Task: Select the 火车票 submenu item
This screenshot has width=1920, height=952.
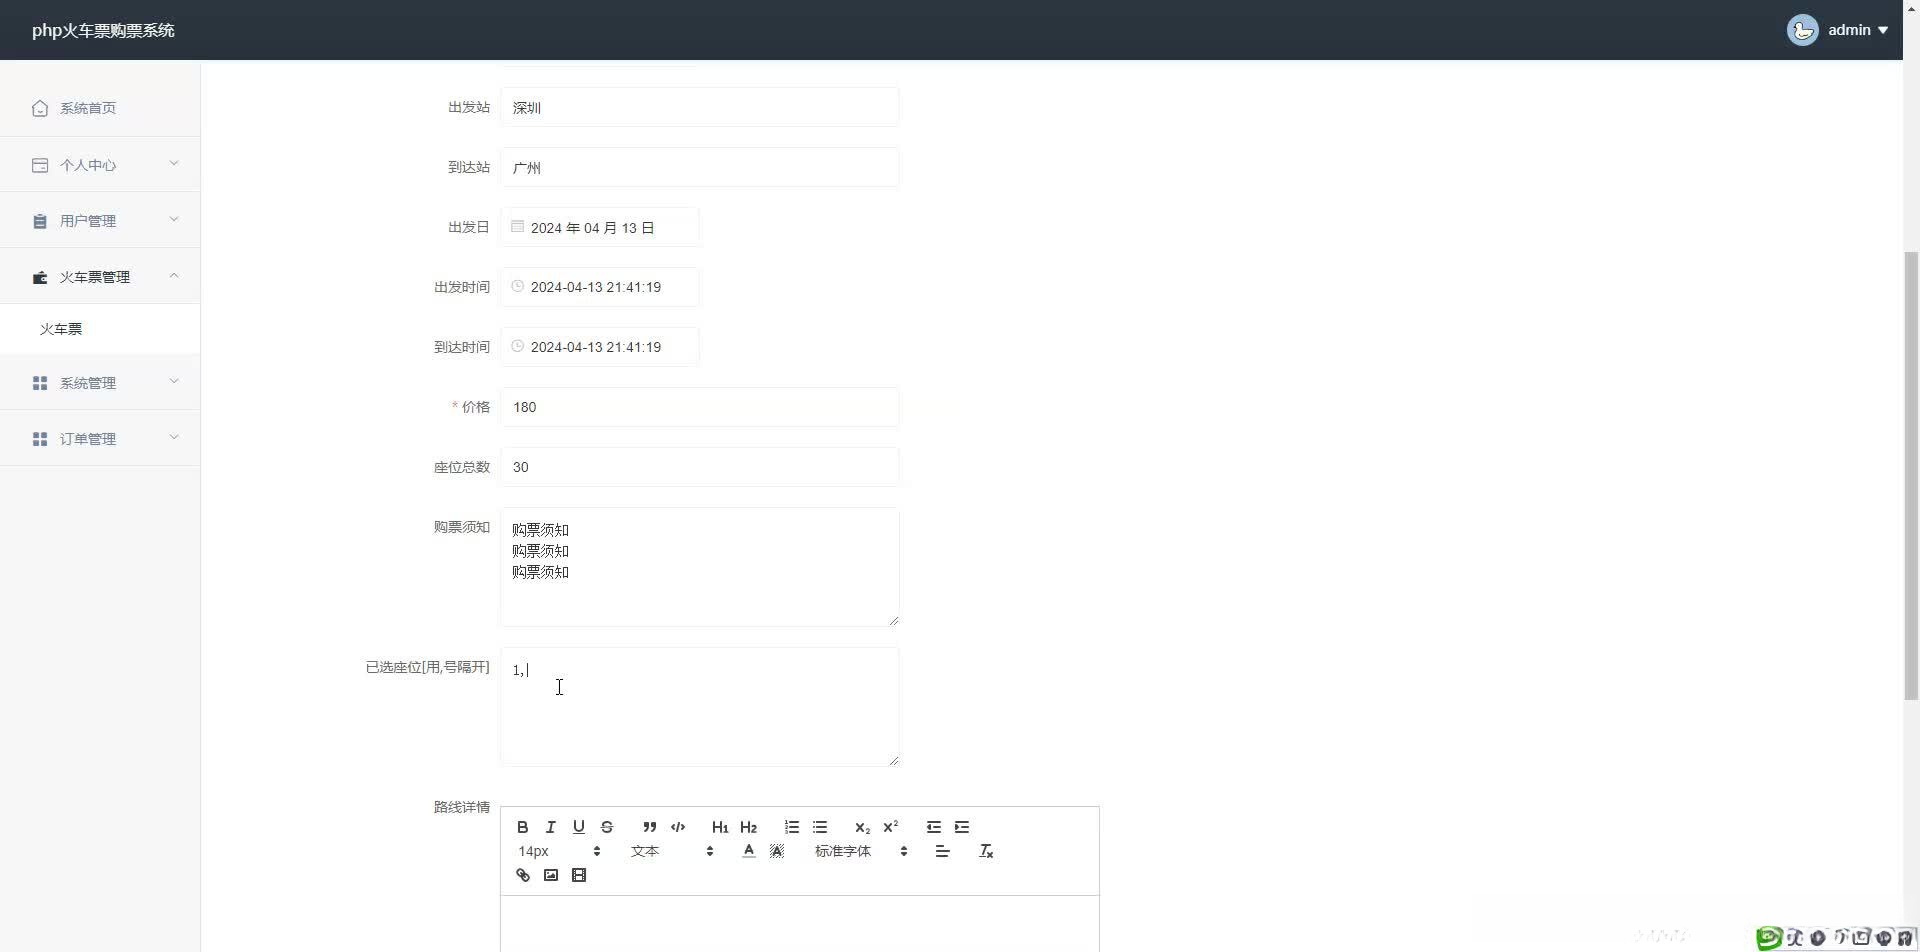Action: tap(100, 329)
